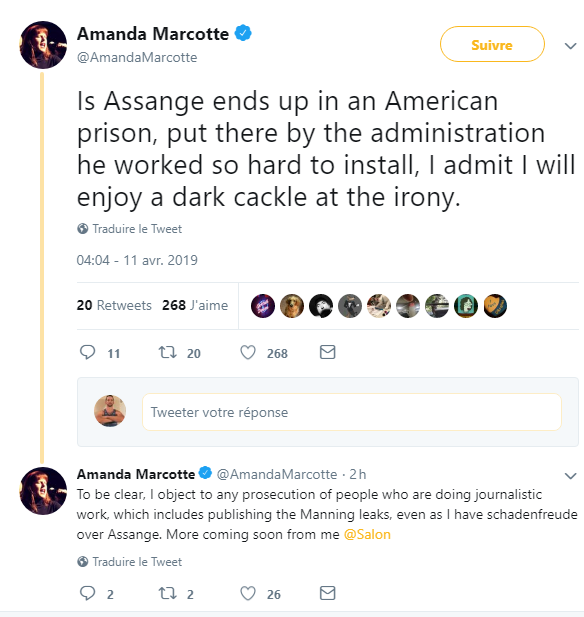The height and width of the screenshot is (617, 584).
Task: Share follow-up tweet via envelope icon
Action: (x=327, y=593)
